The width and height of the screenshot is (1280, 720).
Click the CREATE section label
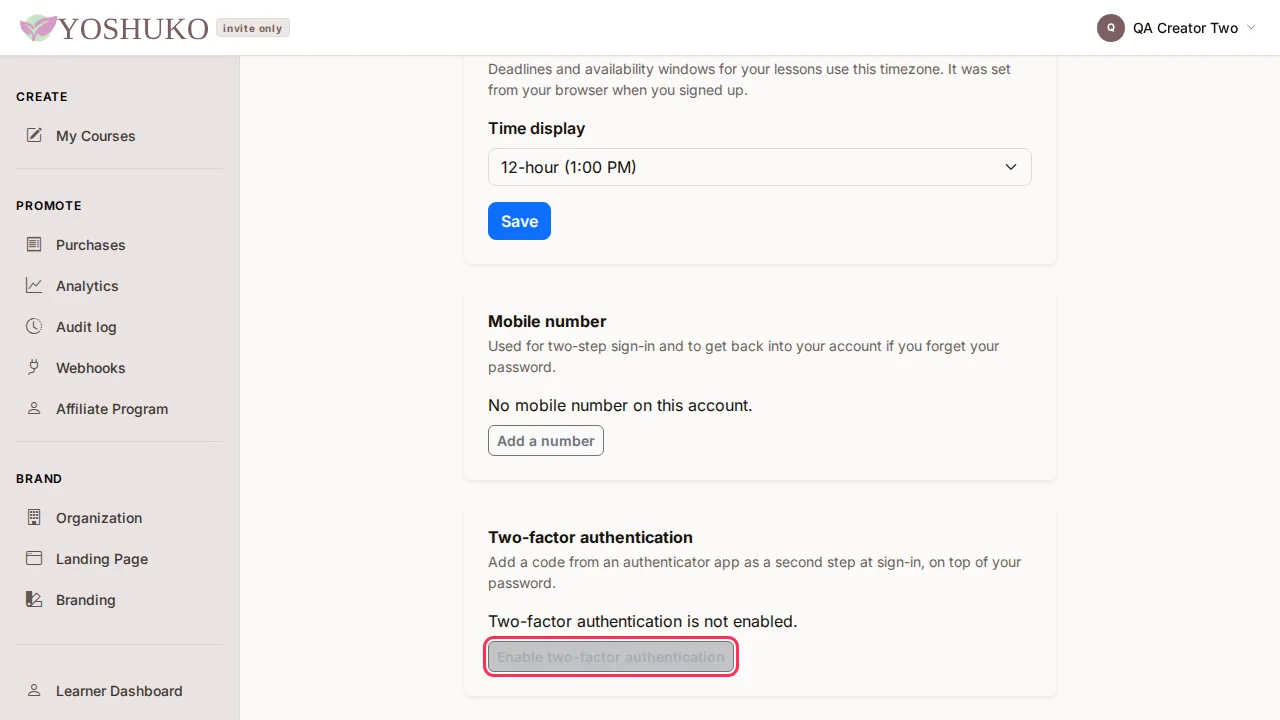pos(42,97)
